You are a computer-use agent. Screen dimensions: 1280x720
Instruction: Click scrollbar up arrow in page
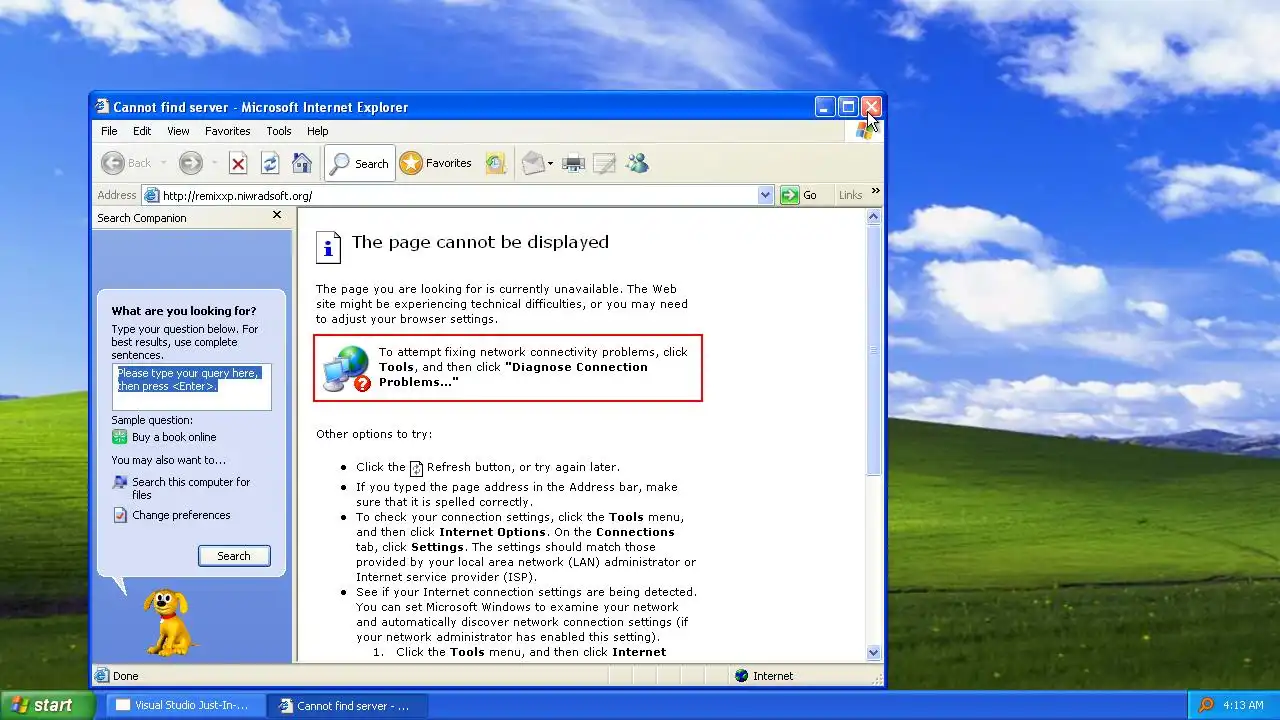click(874, 216)
